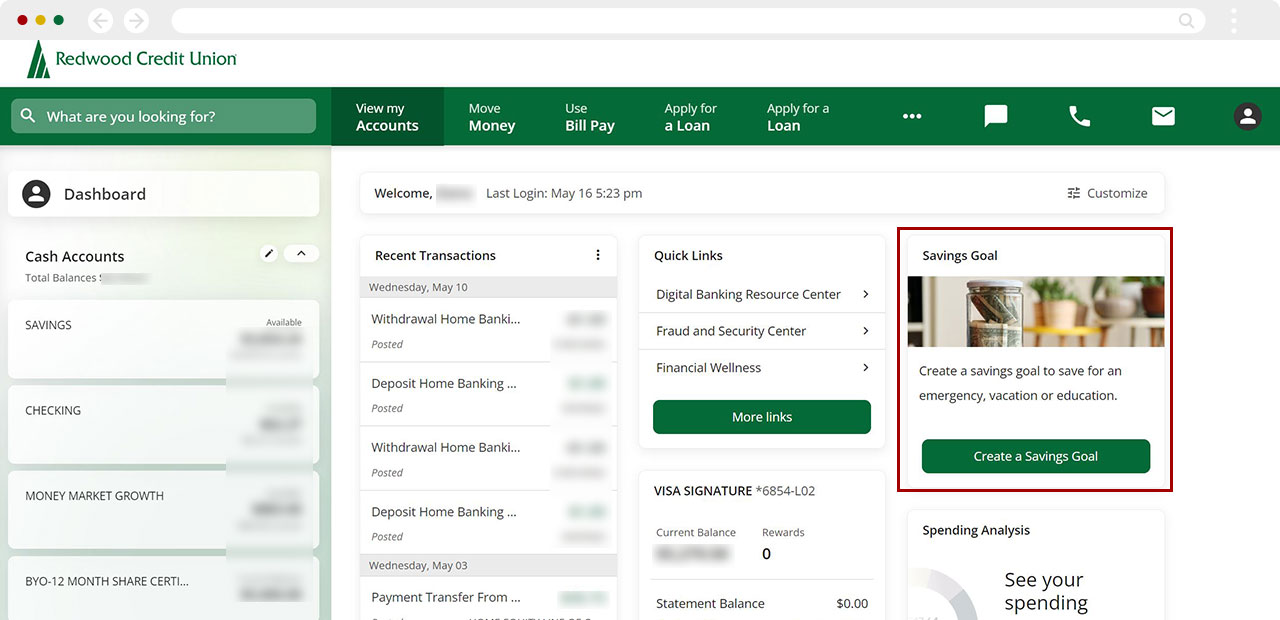This screenshot has height=620, width=1280.
Task: Click the Savings Goal jar image
Action: pyautogui.click(x=1036, y=312)
